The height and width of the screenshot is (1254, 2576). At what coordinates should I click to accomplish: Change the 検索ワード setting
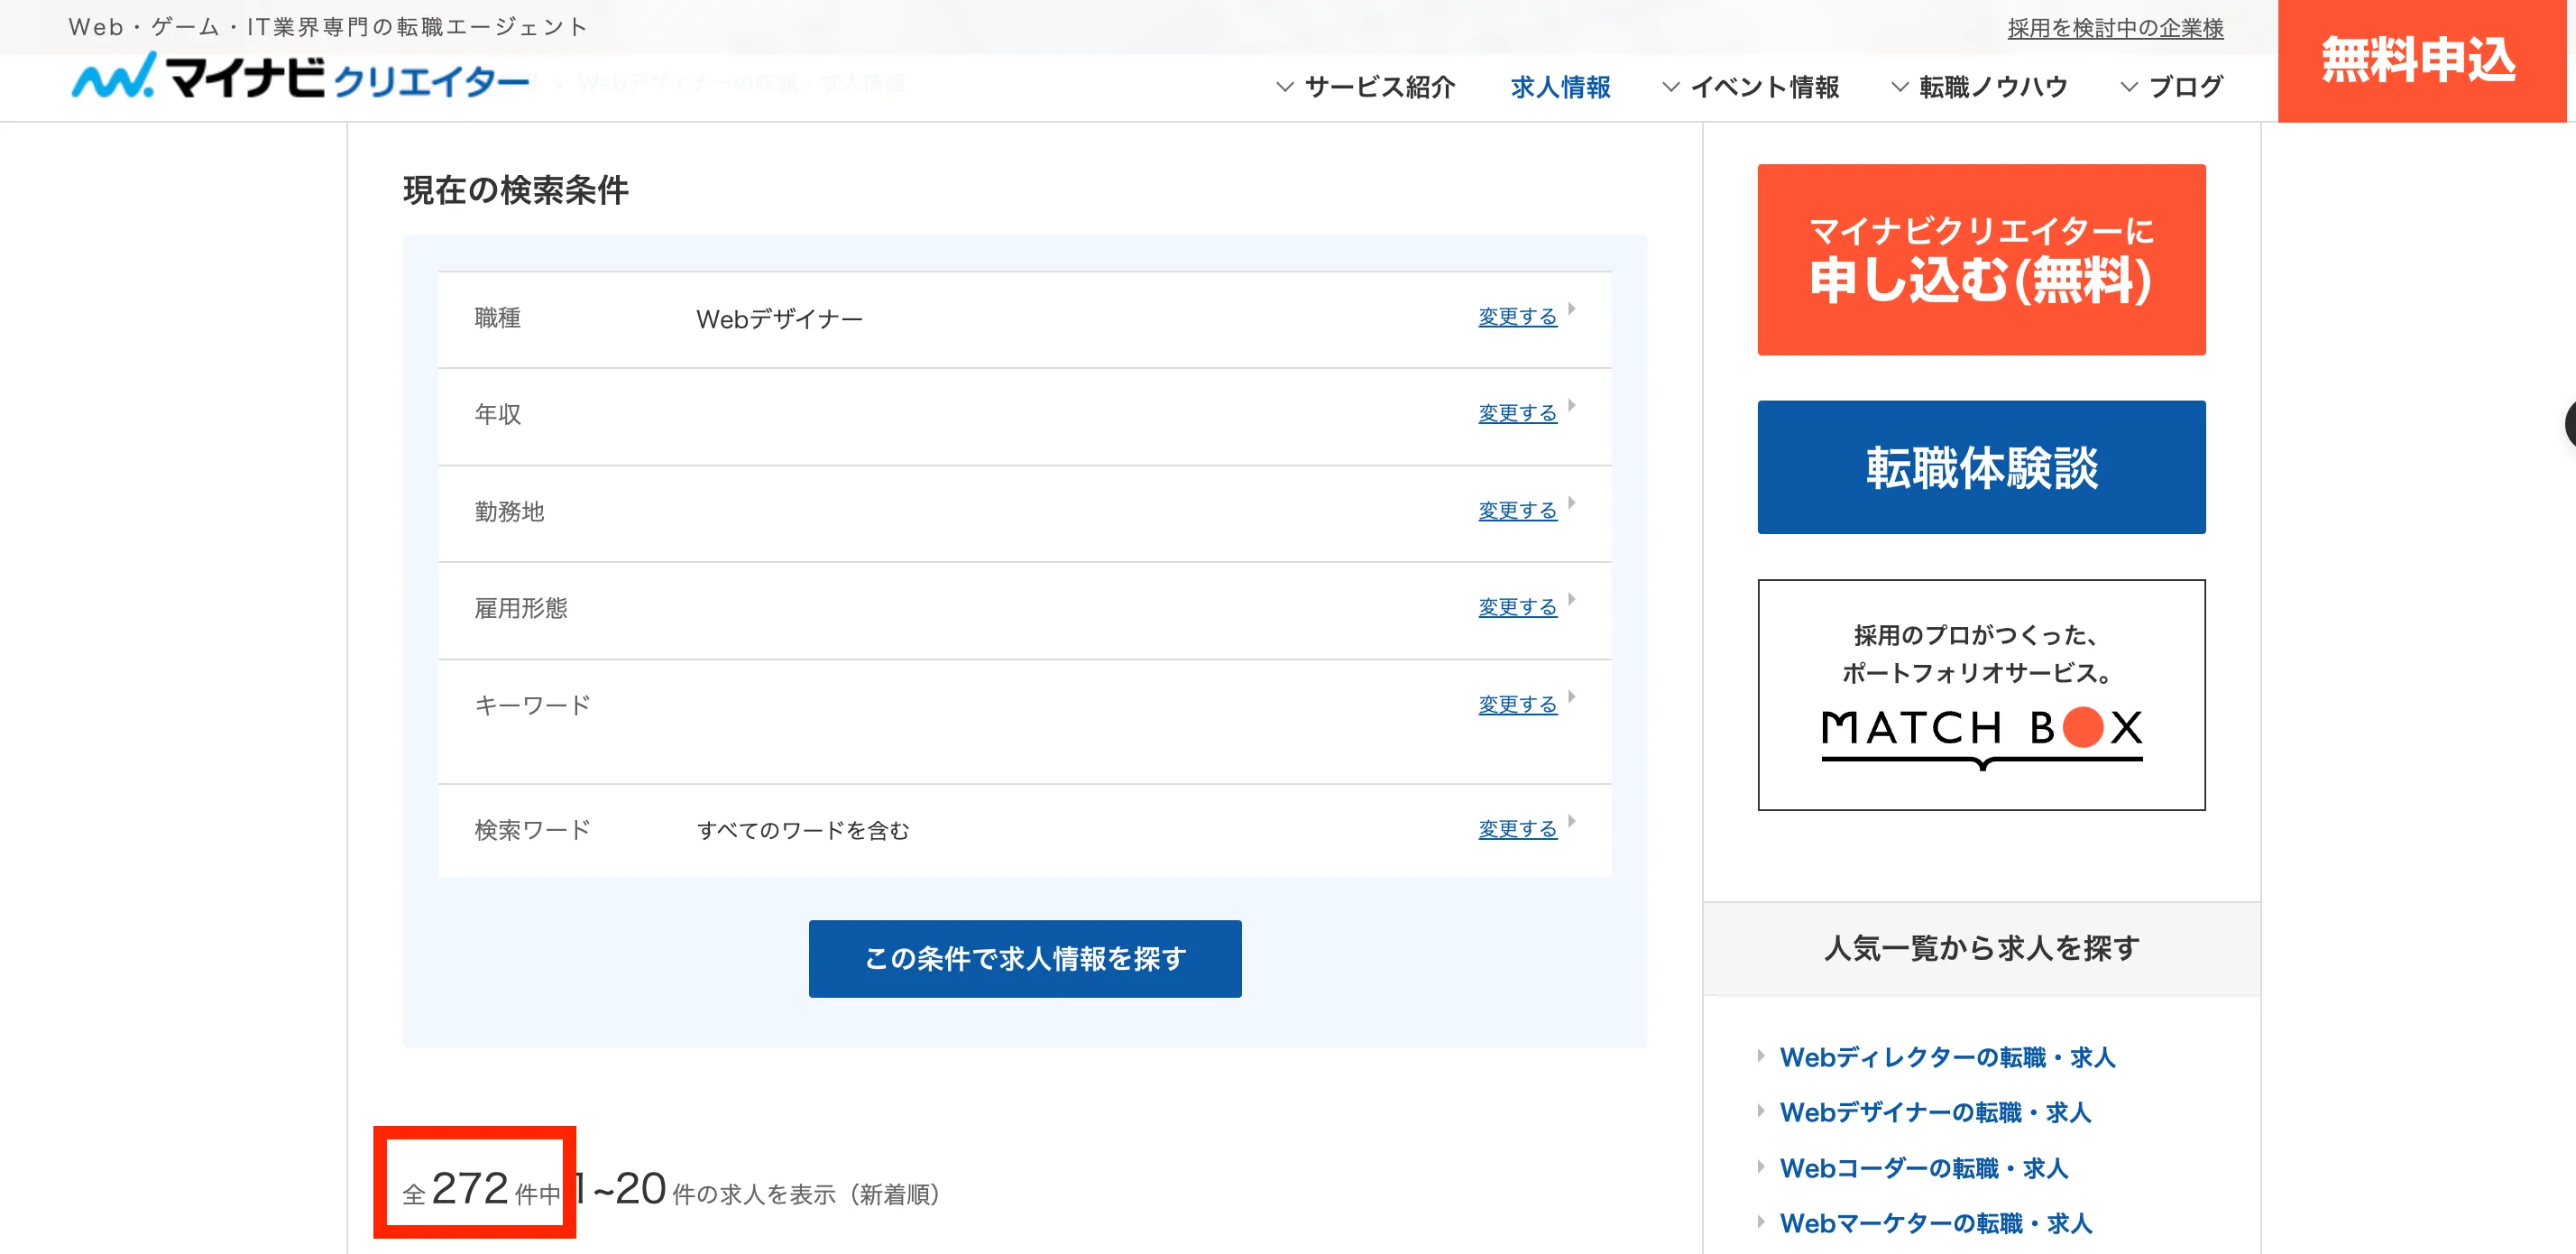[x=1516, y=829]
